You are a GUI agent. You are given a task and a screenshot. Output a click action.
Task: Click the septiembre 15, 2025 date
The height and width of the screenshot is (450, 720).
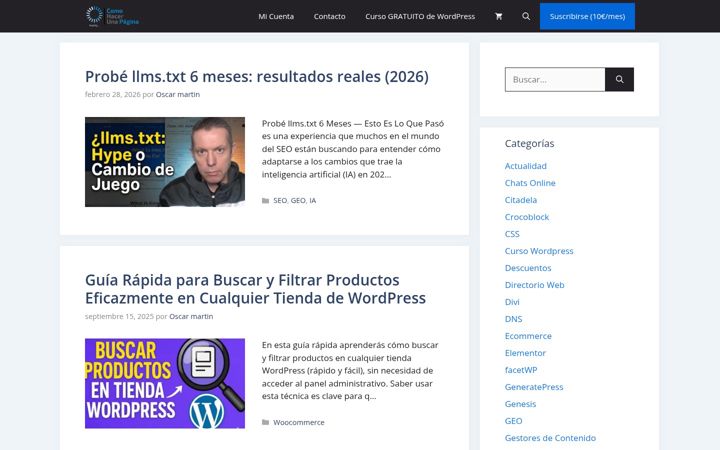119,316
